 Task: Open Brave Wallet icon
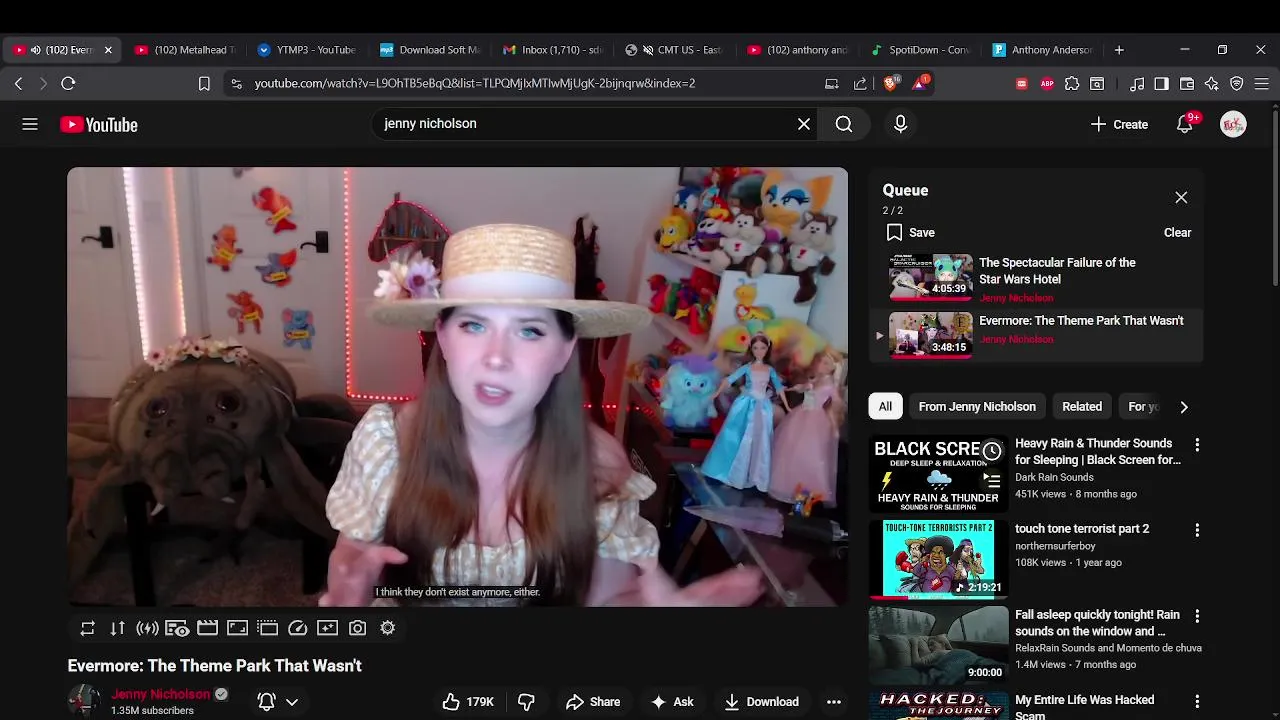click(x=1187, y=84)
